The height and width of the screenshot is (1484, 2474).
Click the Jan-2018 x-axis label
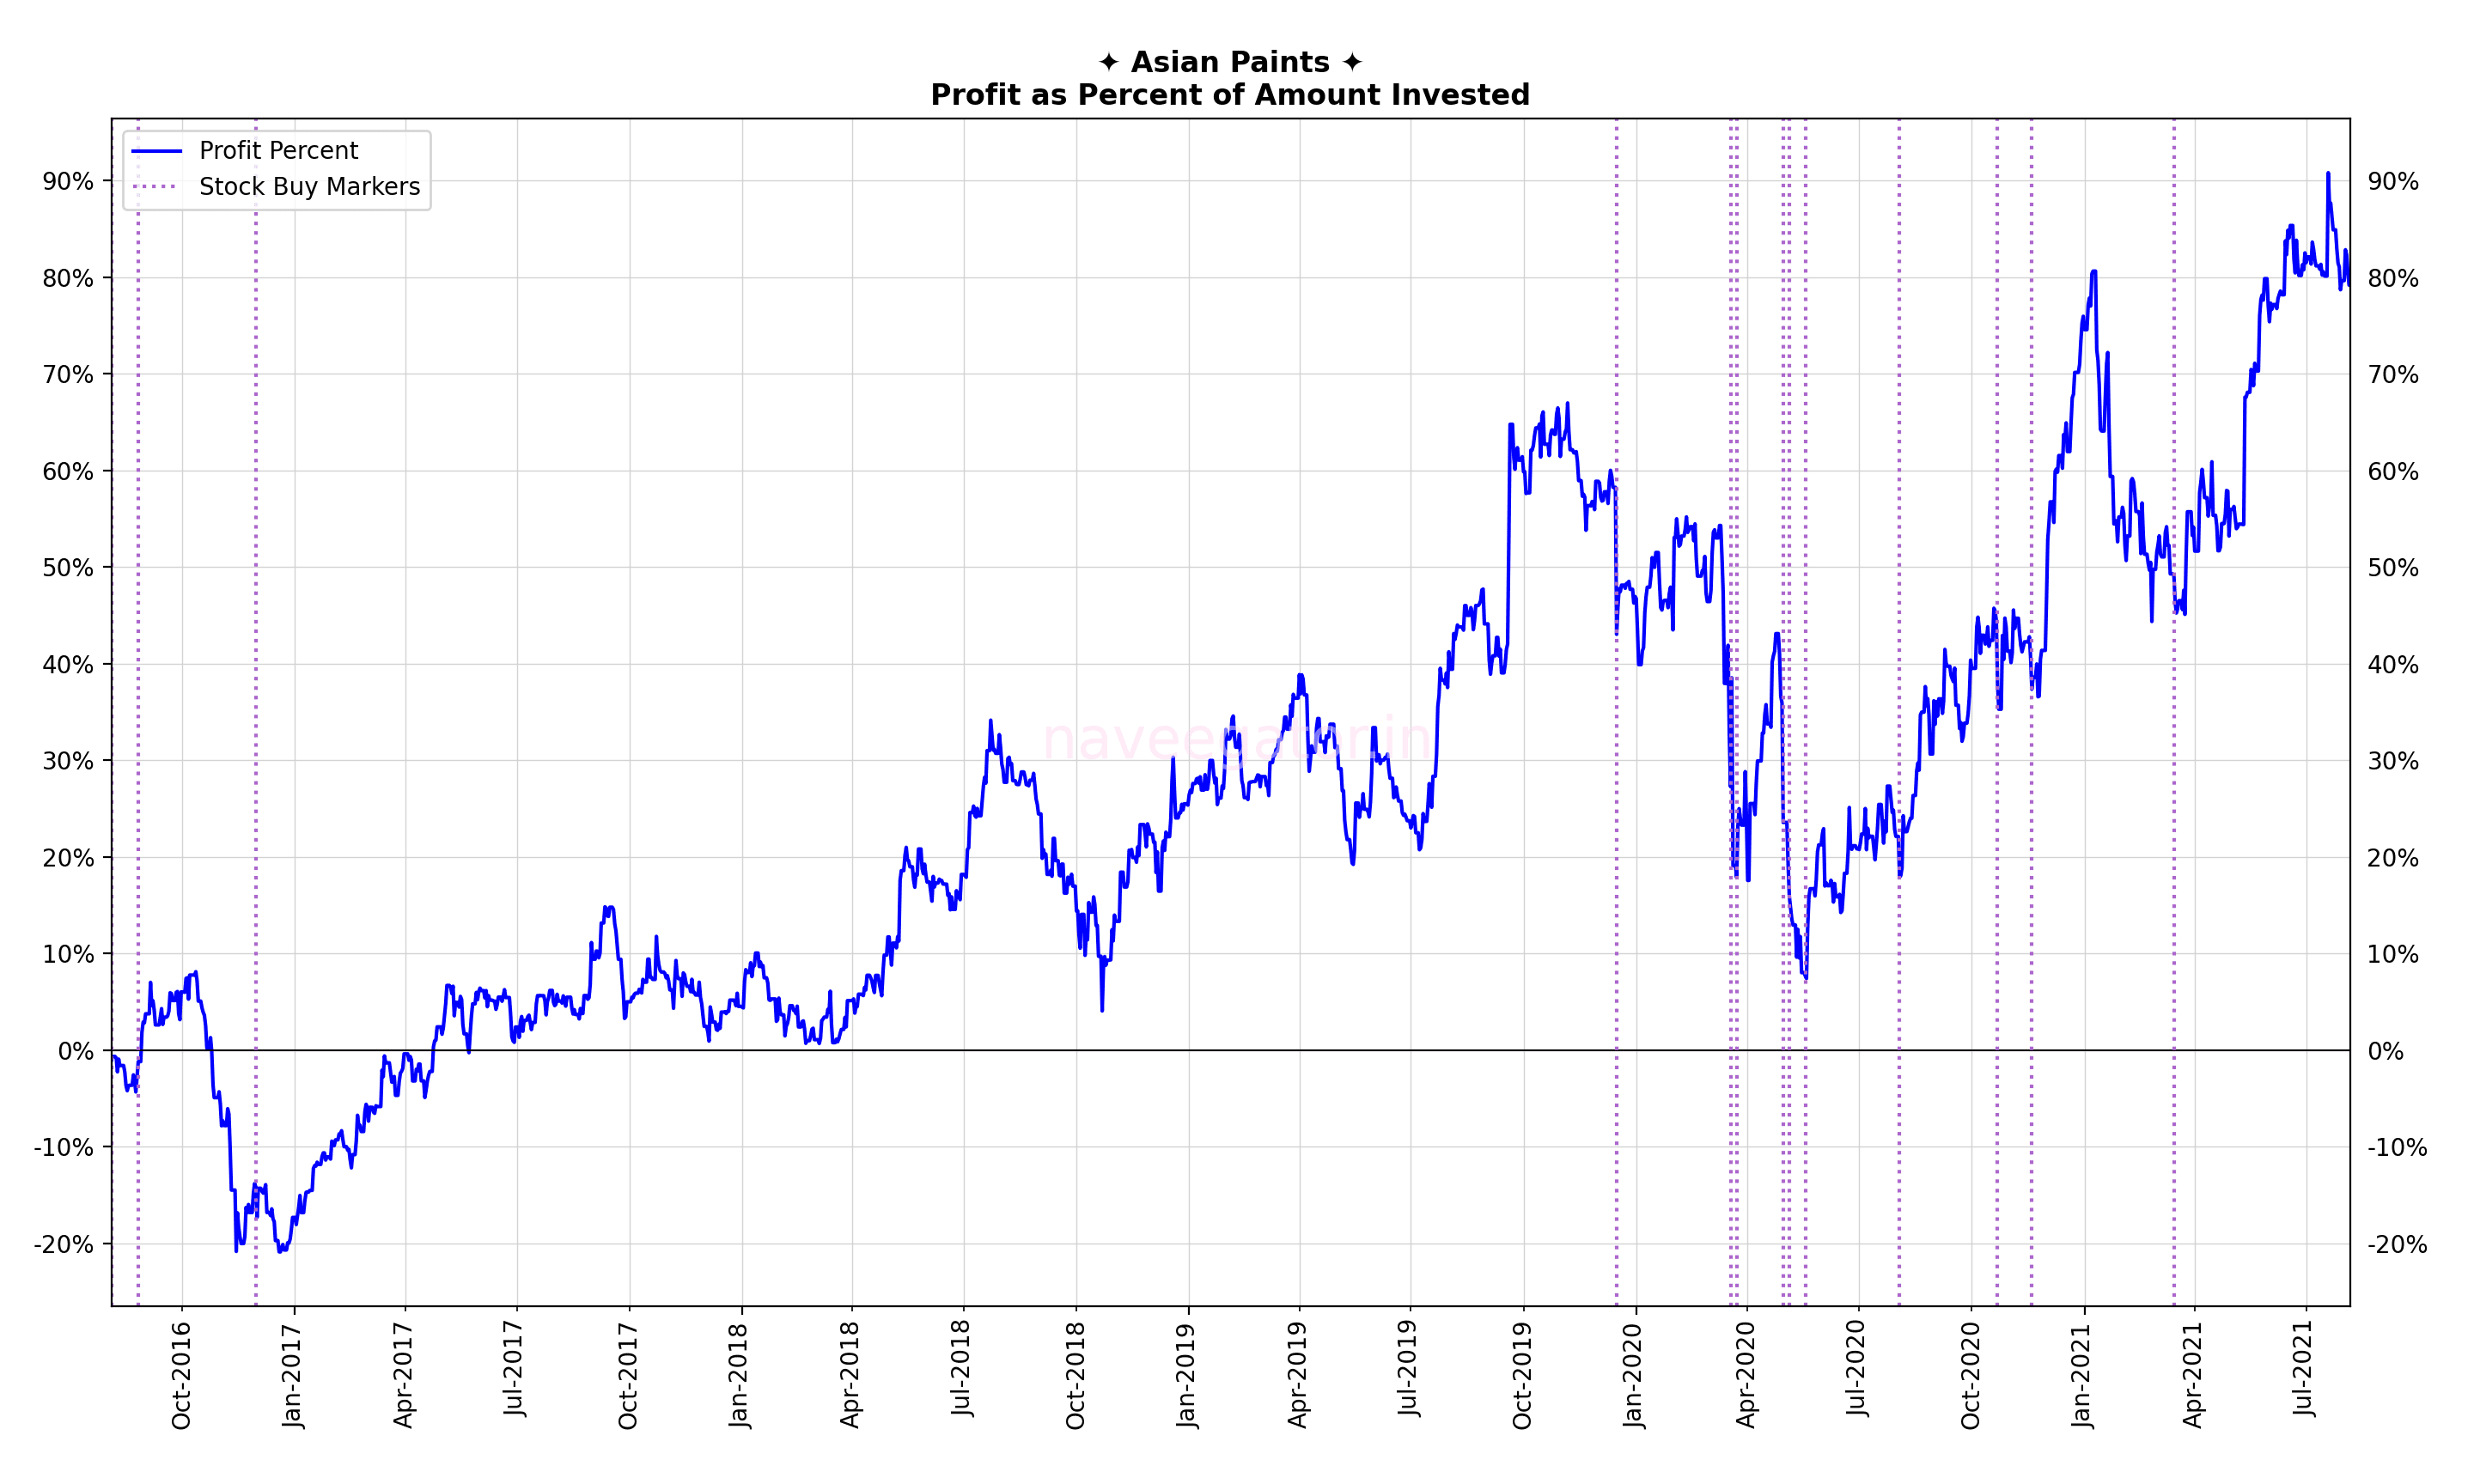[739, 1376]
